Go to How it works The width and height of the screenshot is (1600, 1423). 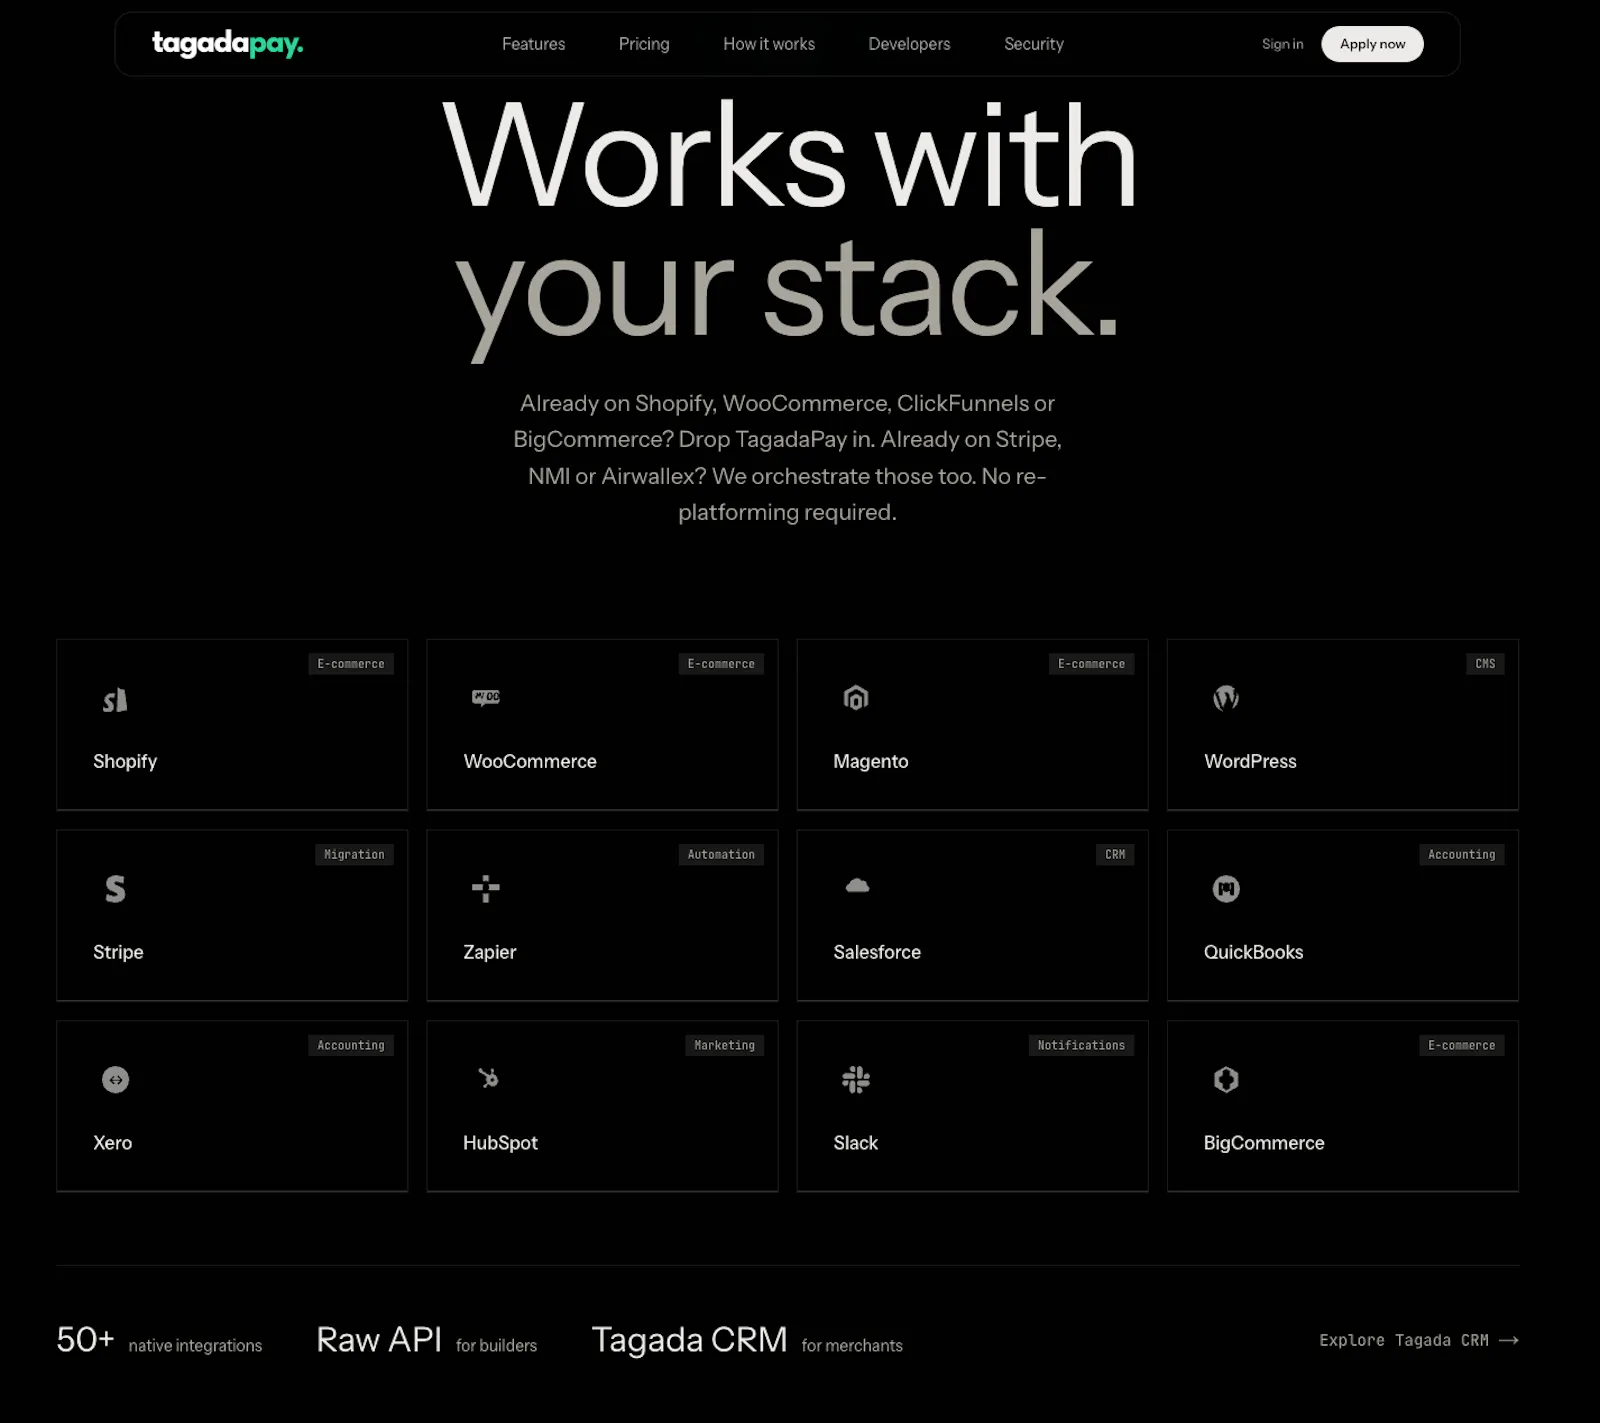pyautogui.click(x=769, y=44)
